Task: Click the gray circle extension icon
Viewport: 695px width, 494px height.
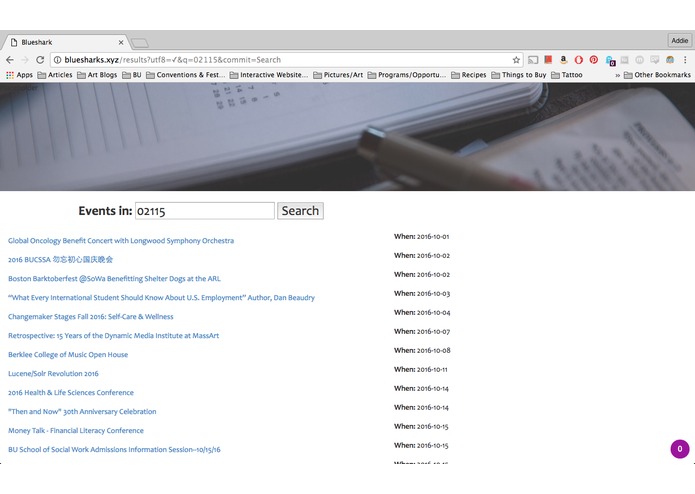Action: tap(640, 59)
